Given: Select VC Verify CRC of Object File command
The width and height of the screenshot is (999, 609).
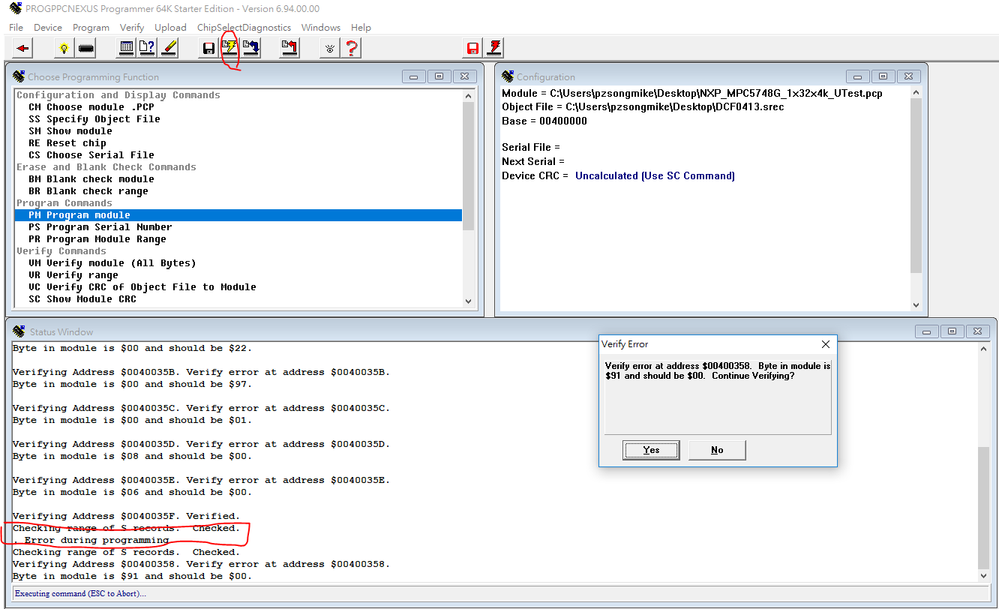Looking at the screenshot, I should (142, 287).
